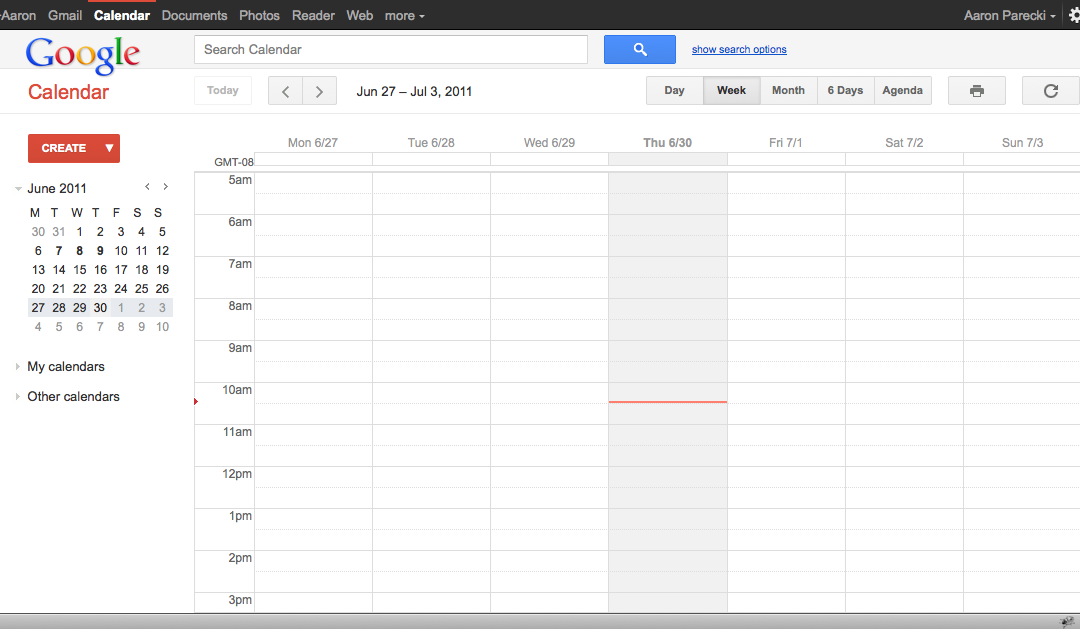Click the June 2011 month label

[x=56, y=189]
